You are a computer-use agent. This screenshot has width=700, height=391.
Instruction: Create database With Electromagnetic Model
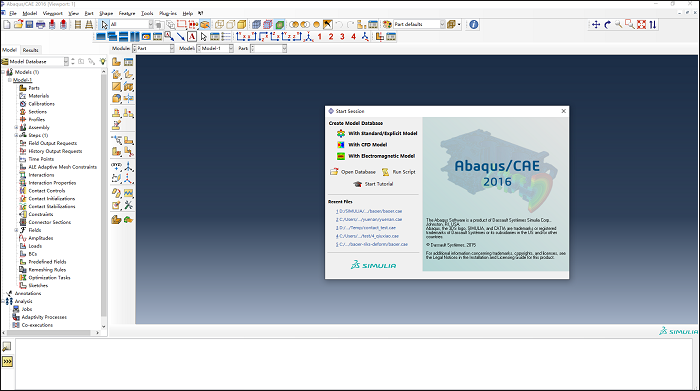[x=376, y=156]
